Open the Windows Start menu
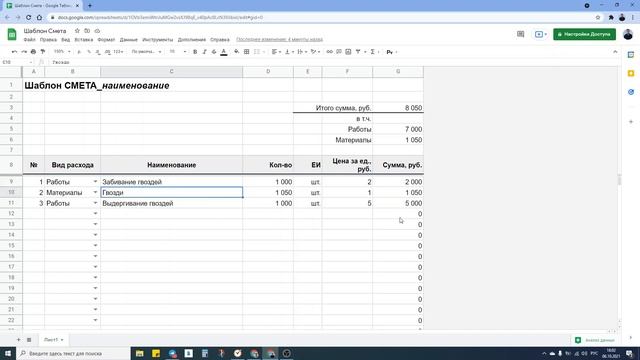This screenshot has height=360, width=640. coord(8,353)
